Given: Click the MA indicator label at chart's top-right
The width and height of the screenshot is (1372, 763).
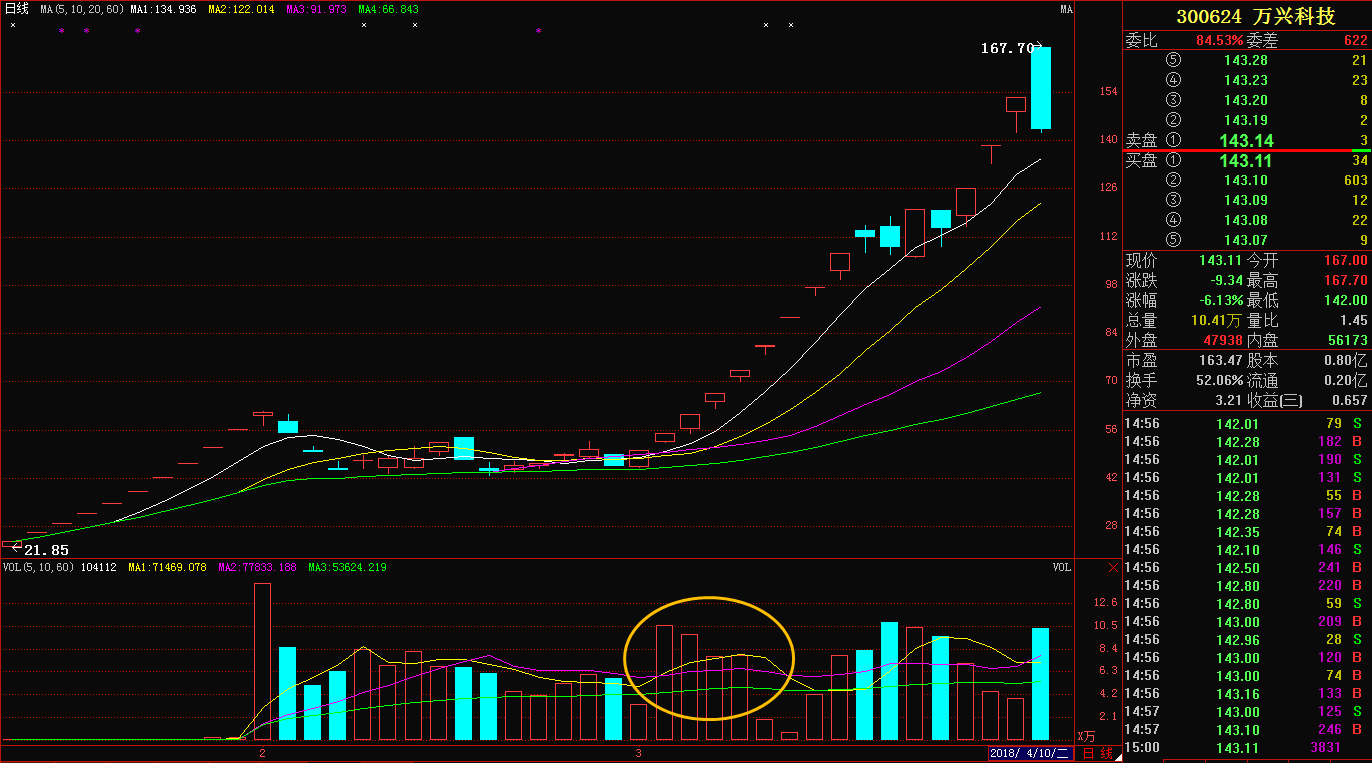Looking at the screenshot, I should pos(1066,9).
